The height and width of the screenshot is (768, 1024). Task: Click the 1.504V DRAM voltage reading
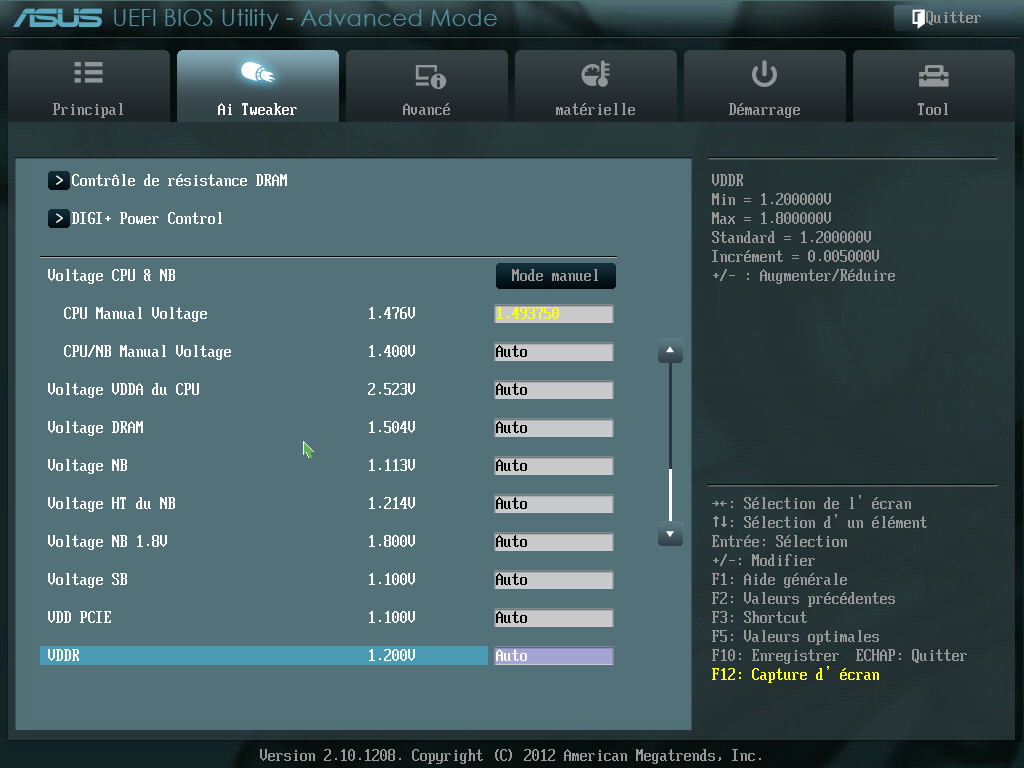[391, 427]
